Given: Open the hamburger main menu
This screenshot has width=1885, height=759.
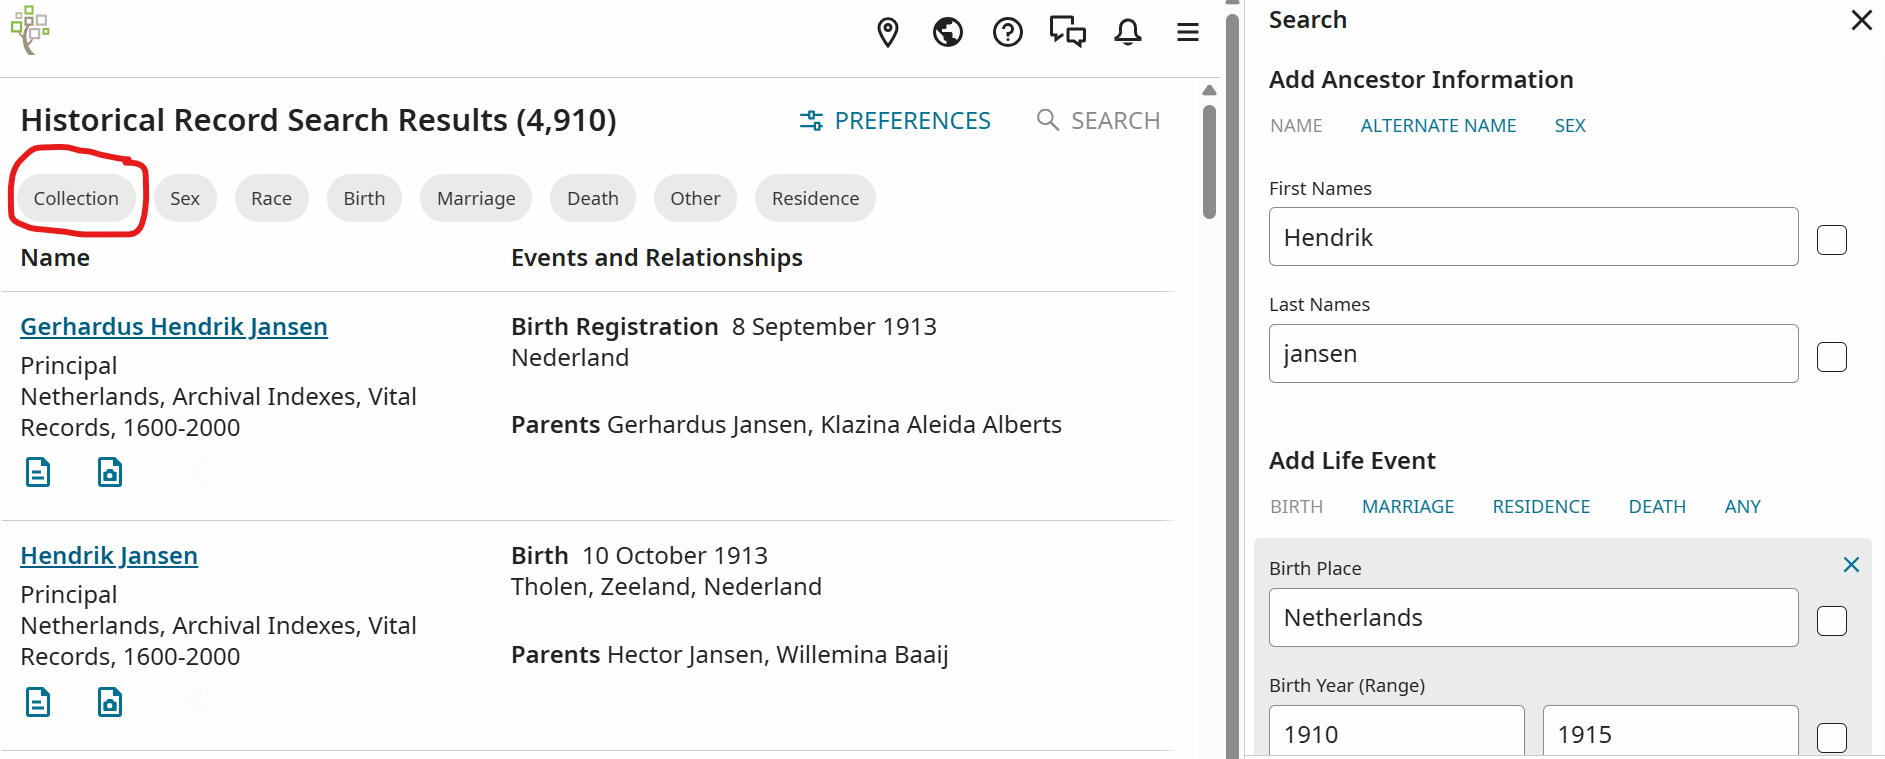Looking at the screenshot, I should (x=1188, y=33).
